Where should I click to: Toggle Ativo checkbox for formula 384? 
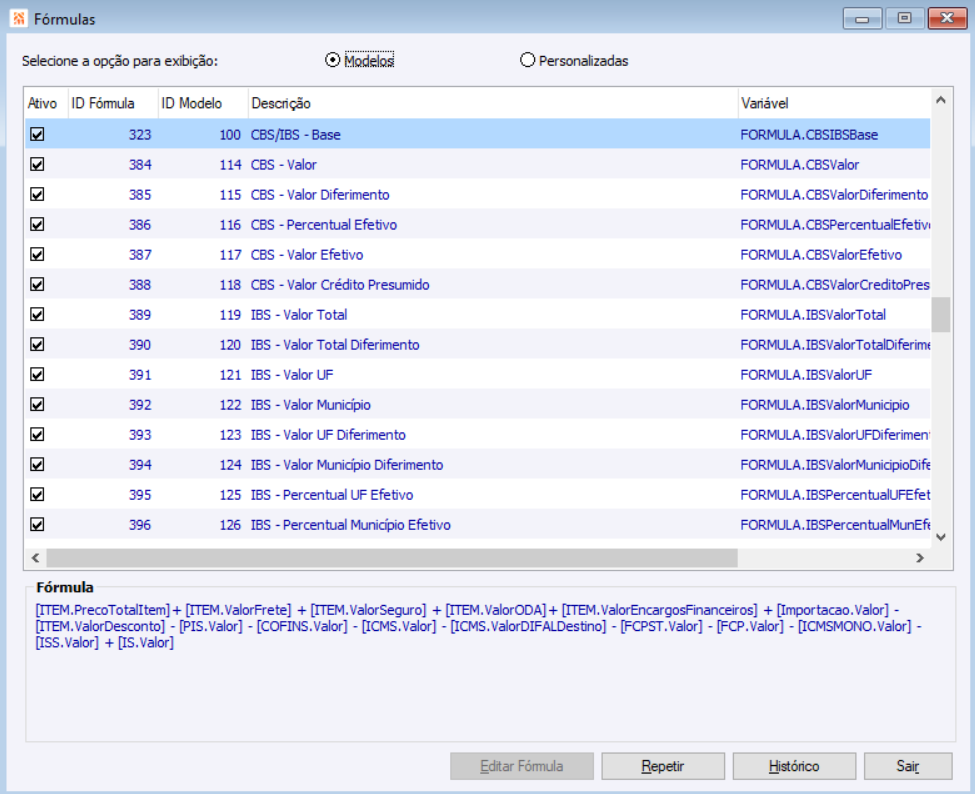[37, 164]
